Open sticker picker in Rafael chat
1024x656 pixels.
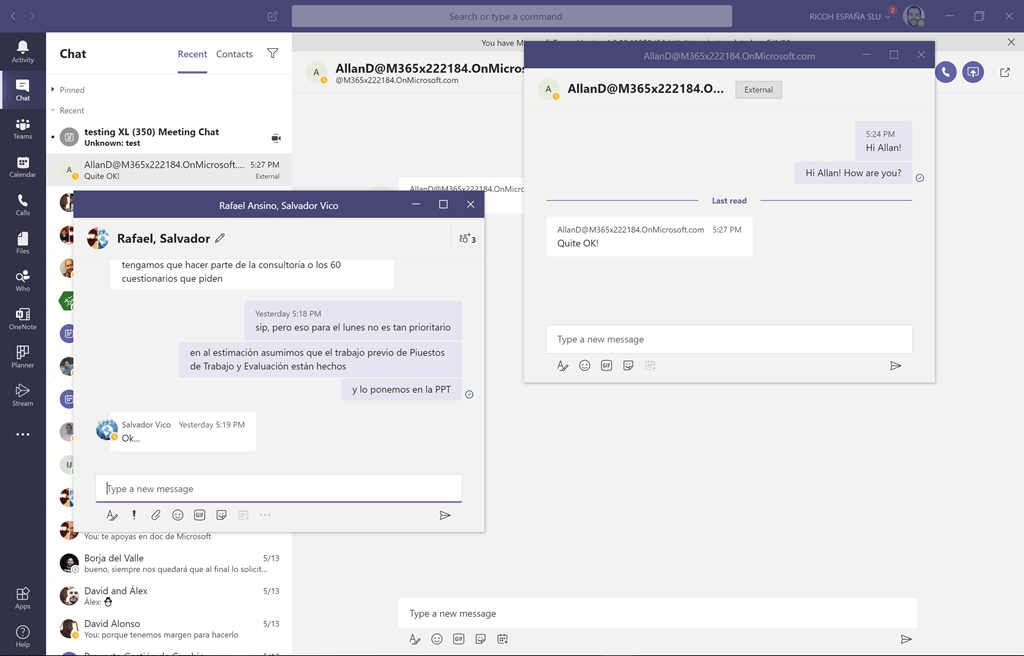[x=221, y=515]
